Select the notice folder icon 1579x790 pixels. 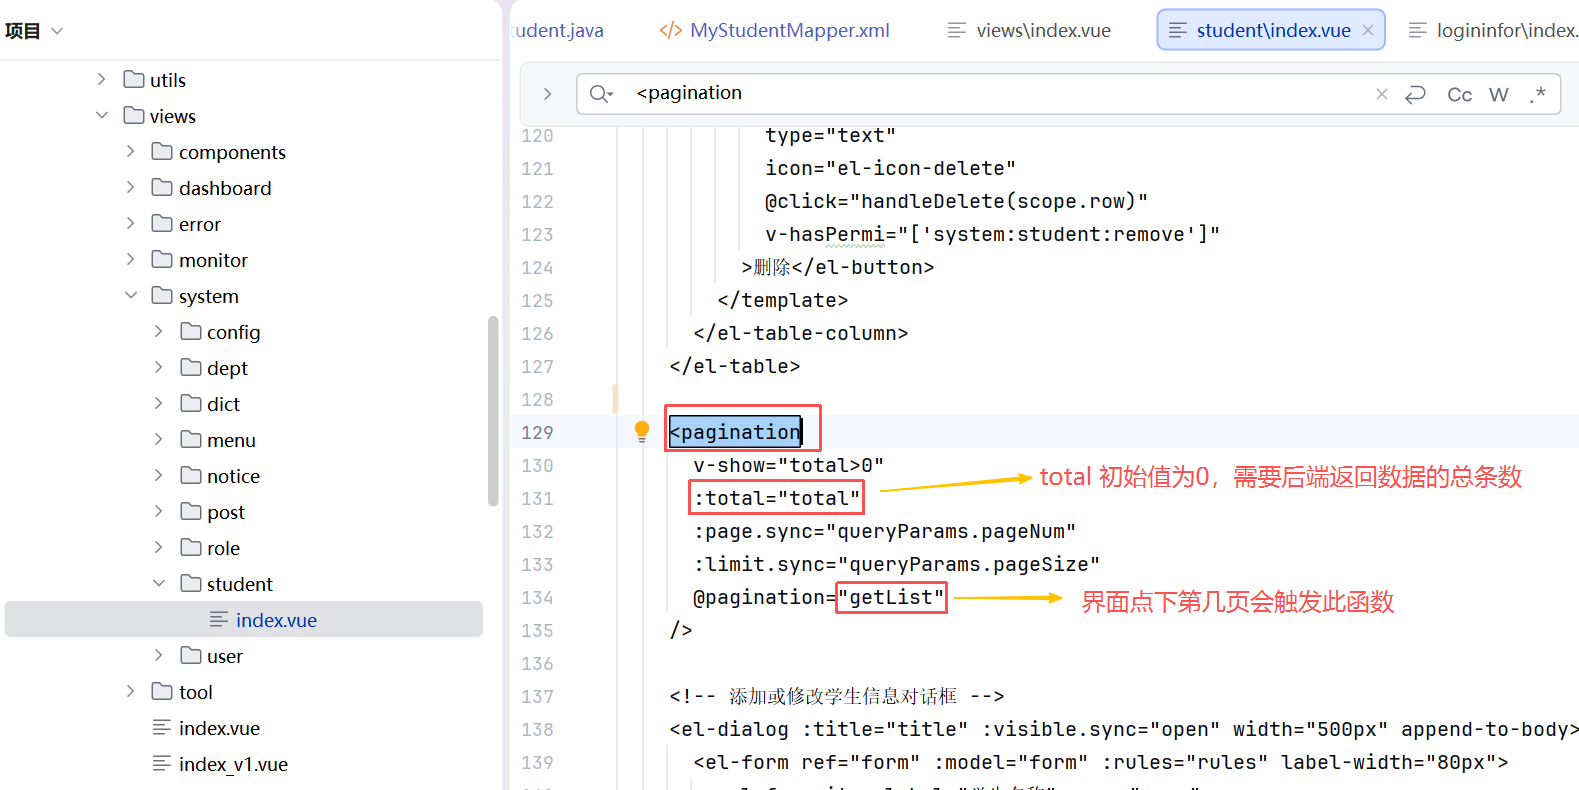[190, 475]
